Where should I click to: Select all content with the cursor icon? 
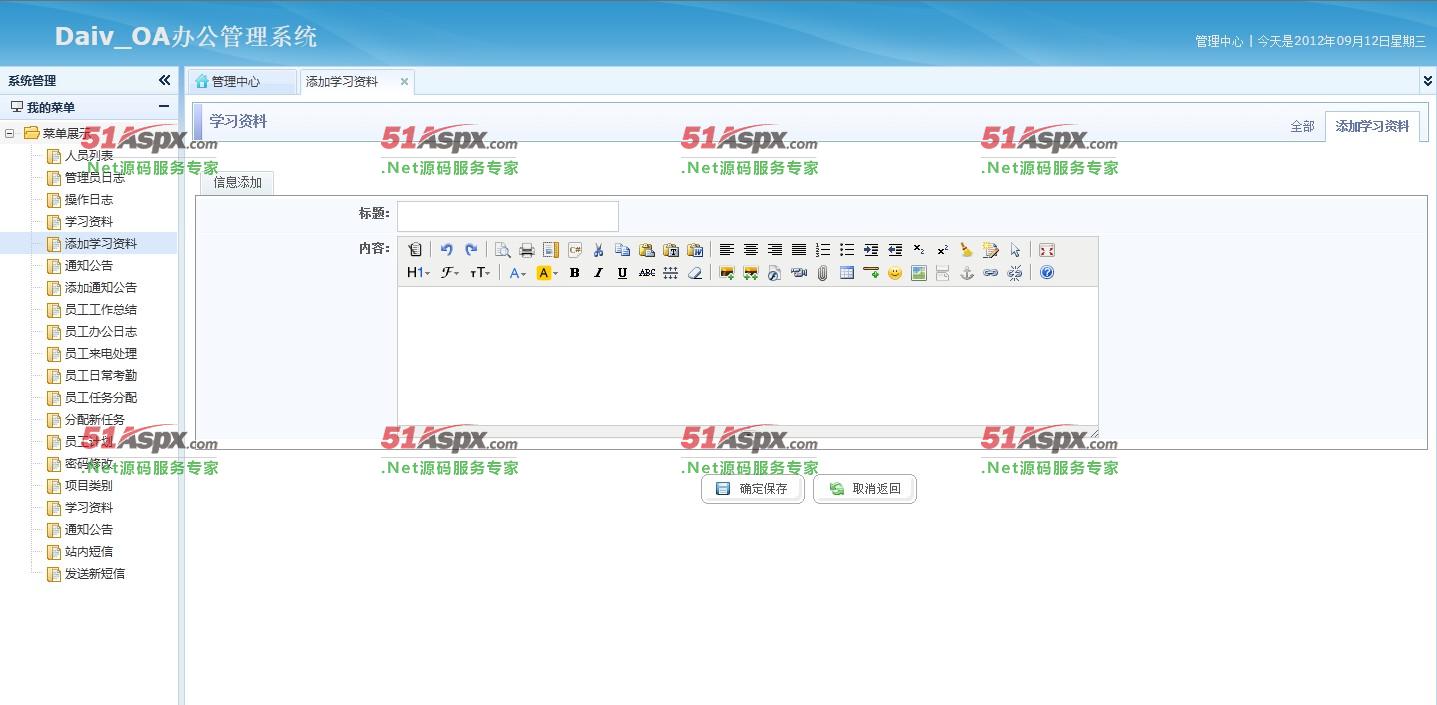(x=1015, y=250)
